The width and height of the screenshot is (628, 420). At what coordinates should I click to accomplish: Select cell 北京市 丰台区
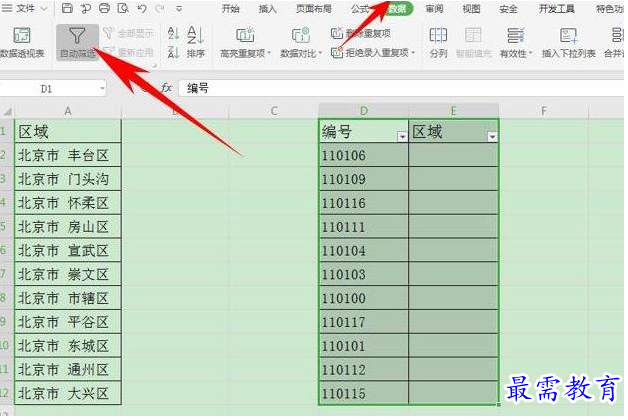[68, 155]
